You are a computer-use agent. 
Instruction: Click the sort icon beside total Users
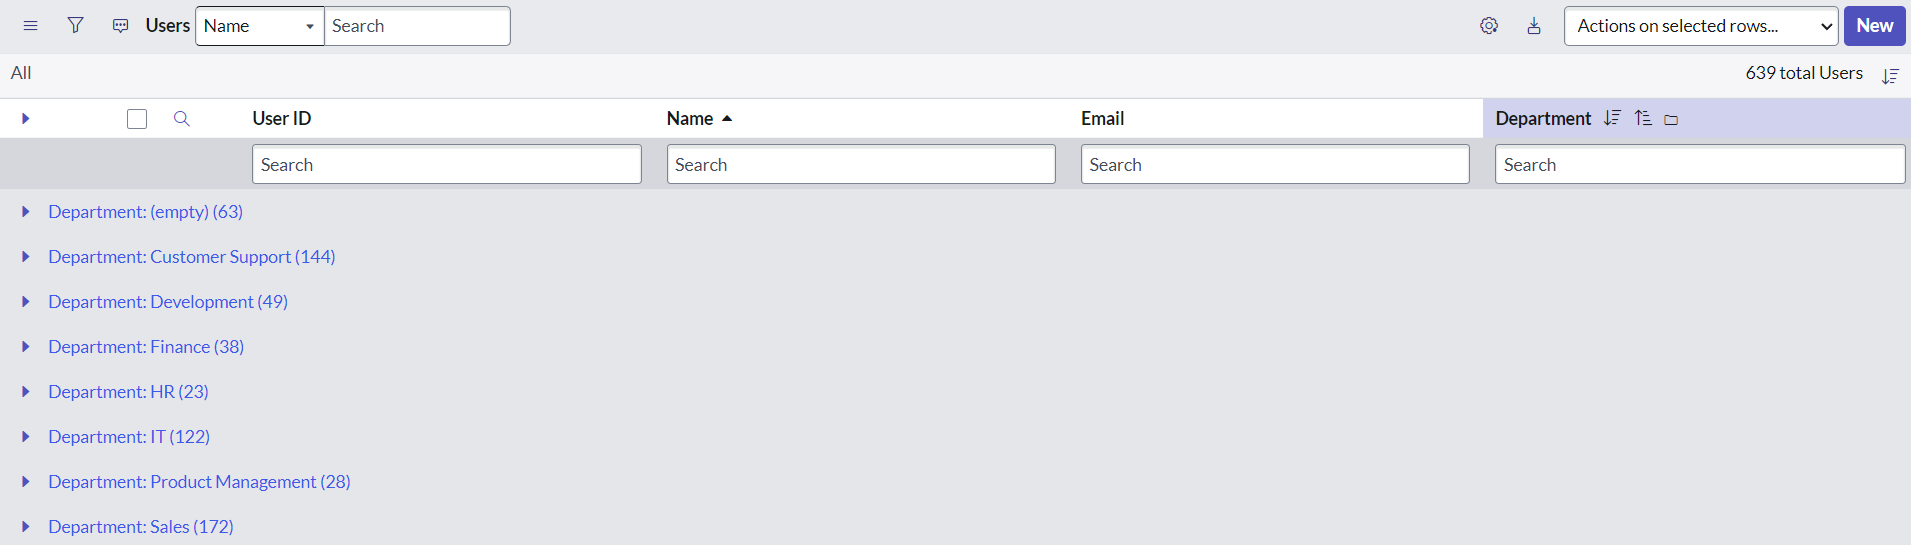coord(1890,75)
